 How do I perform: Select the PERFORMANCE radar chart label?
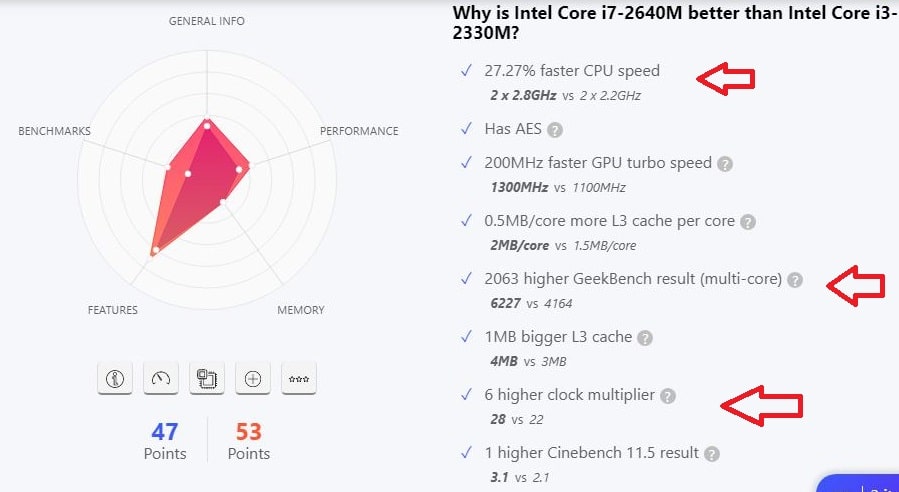[x=359, y=131]
